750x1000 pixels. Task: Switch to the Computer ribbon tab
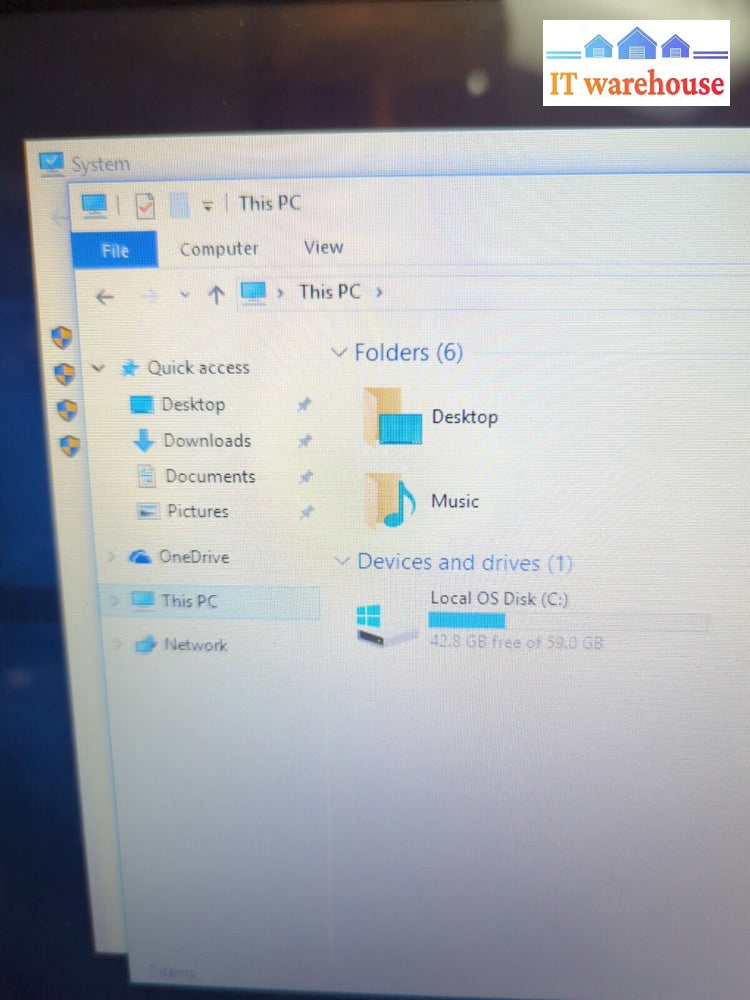pyautogui.click(x=218, y=249)
